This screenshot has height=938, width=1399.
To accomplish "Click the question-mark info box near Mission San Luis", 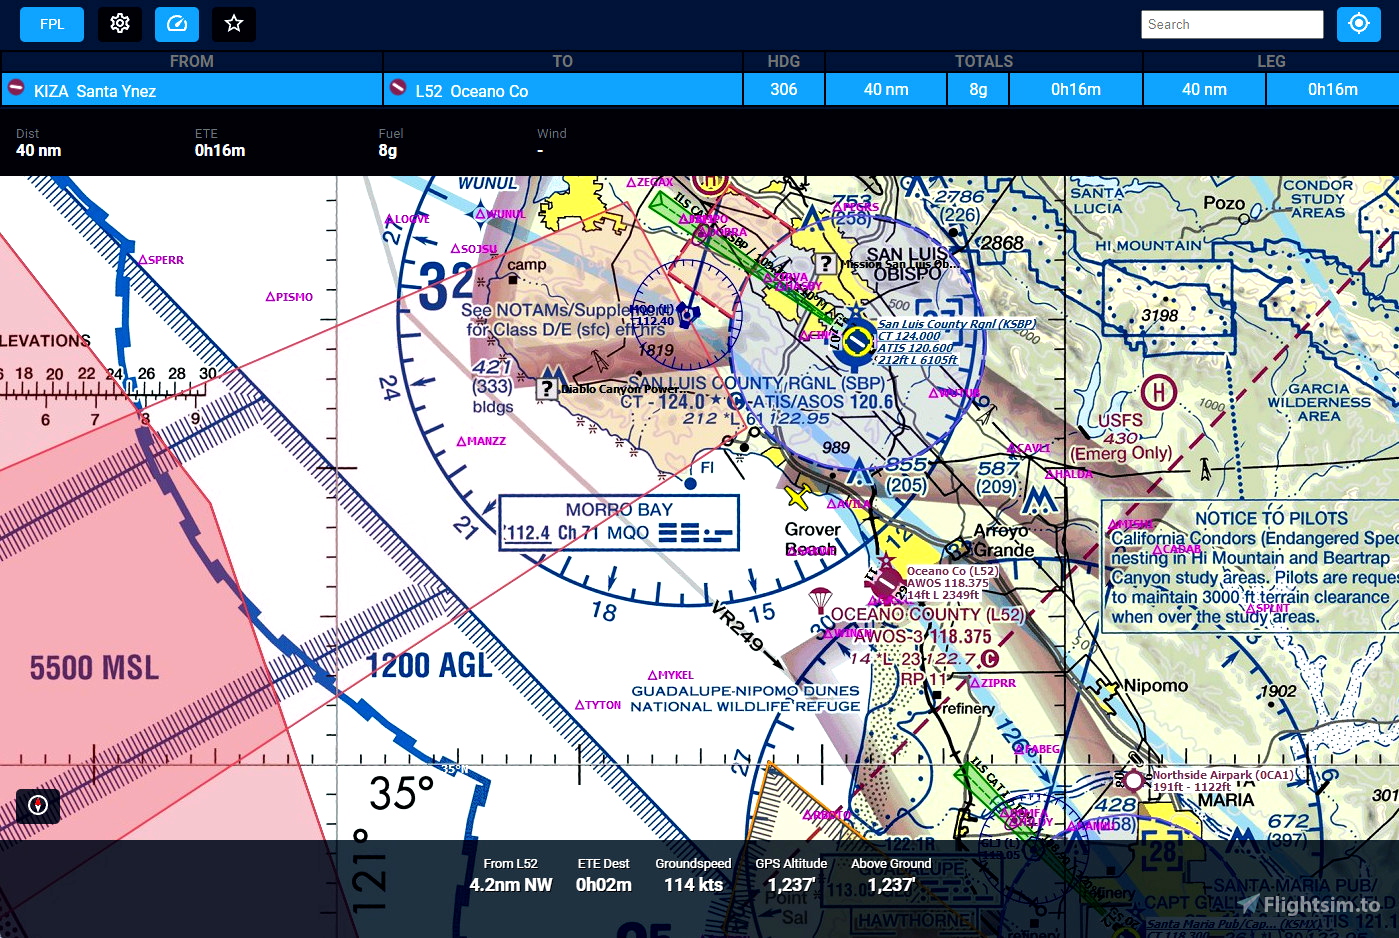I will [x=826, y=264].
